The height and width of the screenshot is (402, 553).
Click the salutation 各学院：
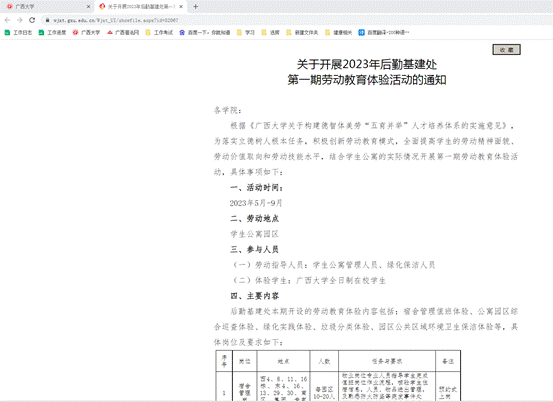[227, 110]
